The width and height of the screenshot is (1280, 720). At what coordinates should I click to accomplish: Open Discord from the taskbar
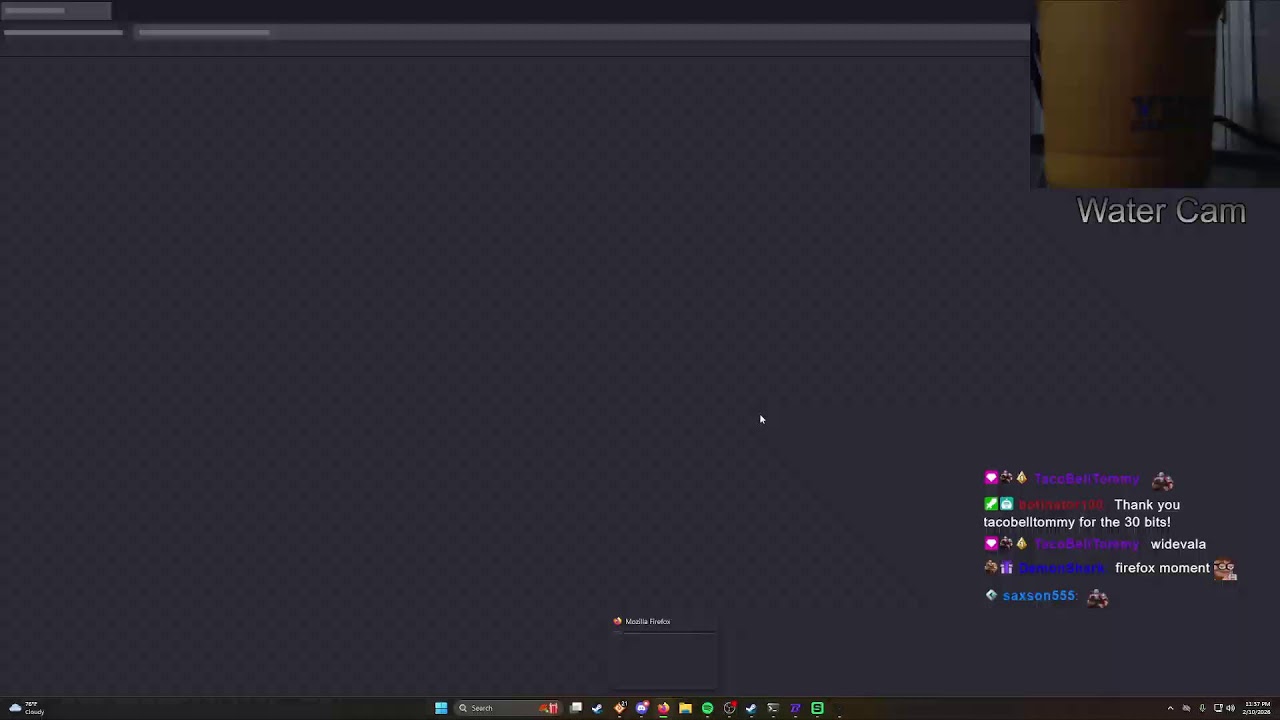click(642, 708)
